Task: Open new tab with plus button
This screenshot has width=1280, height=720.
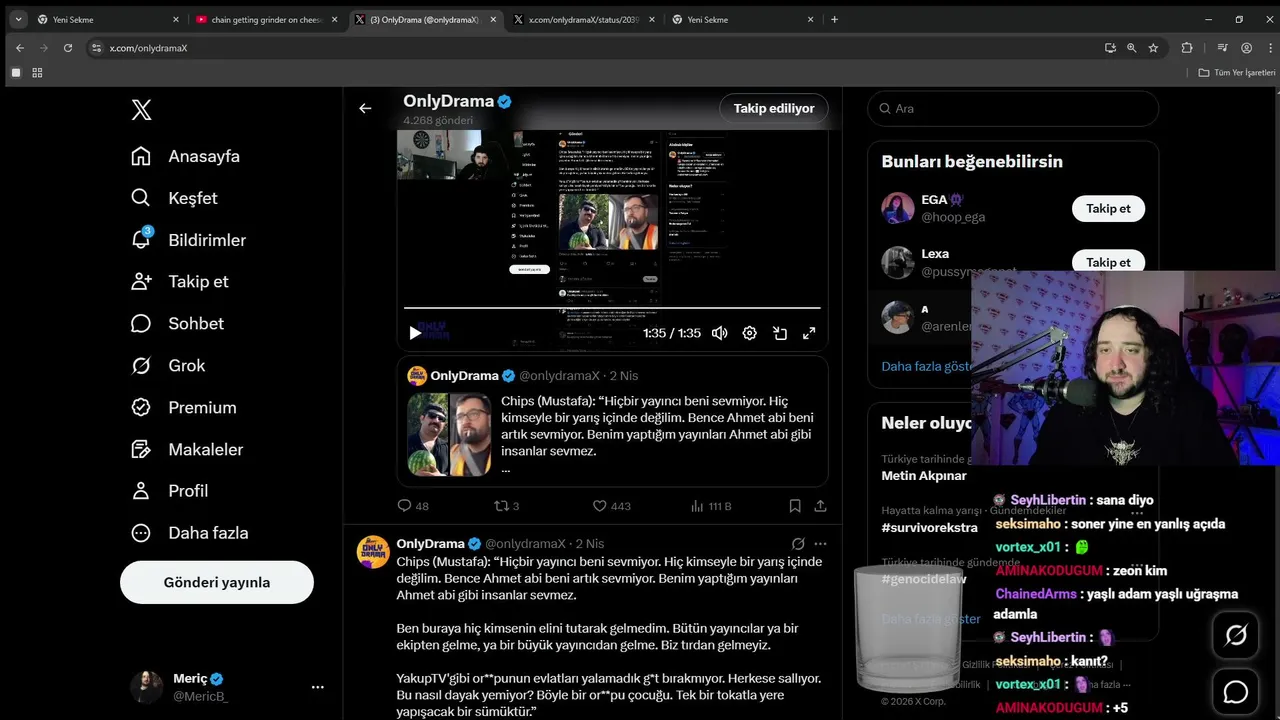Action: [x=834, y=19]
